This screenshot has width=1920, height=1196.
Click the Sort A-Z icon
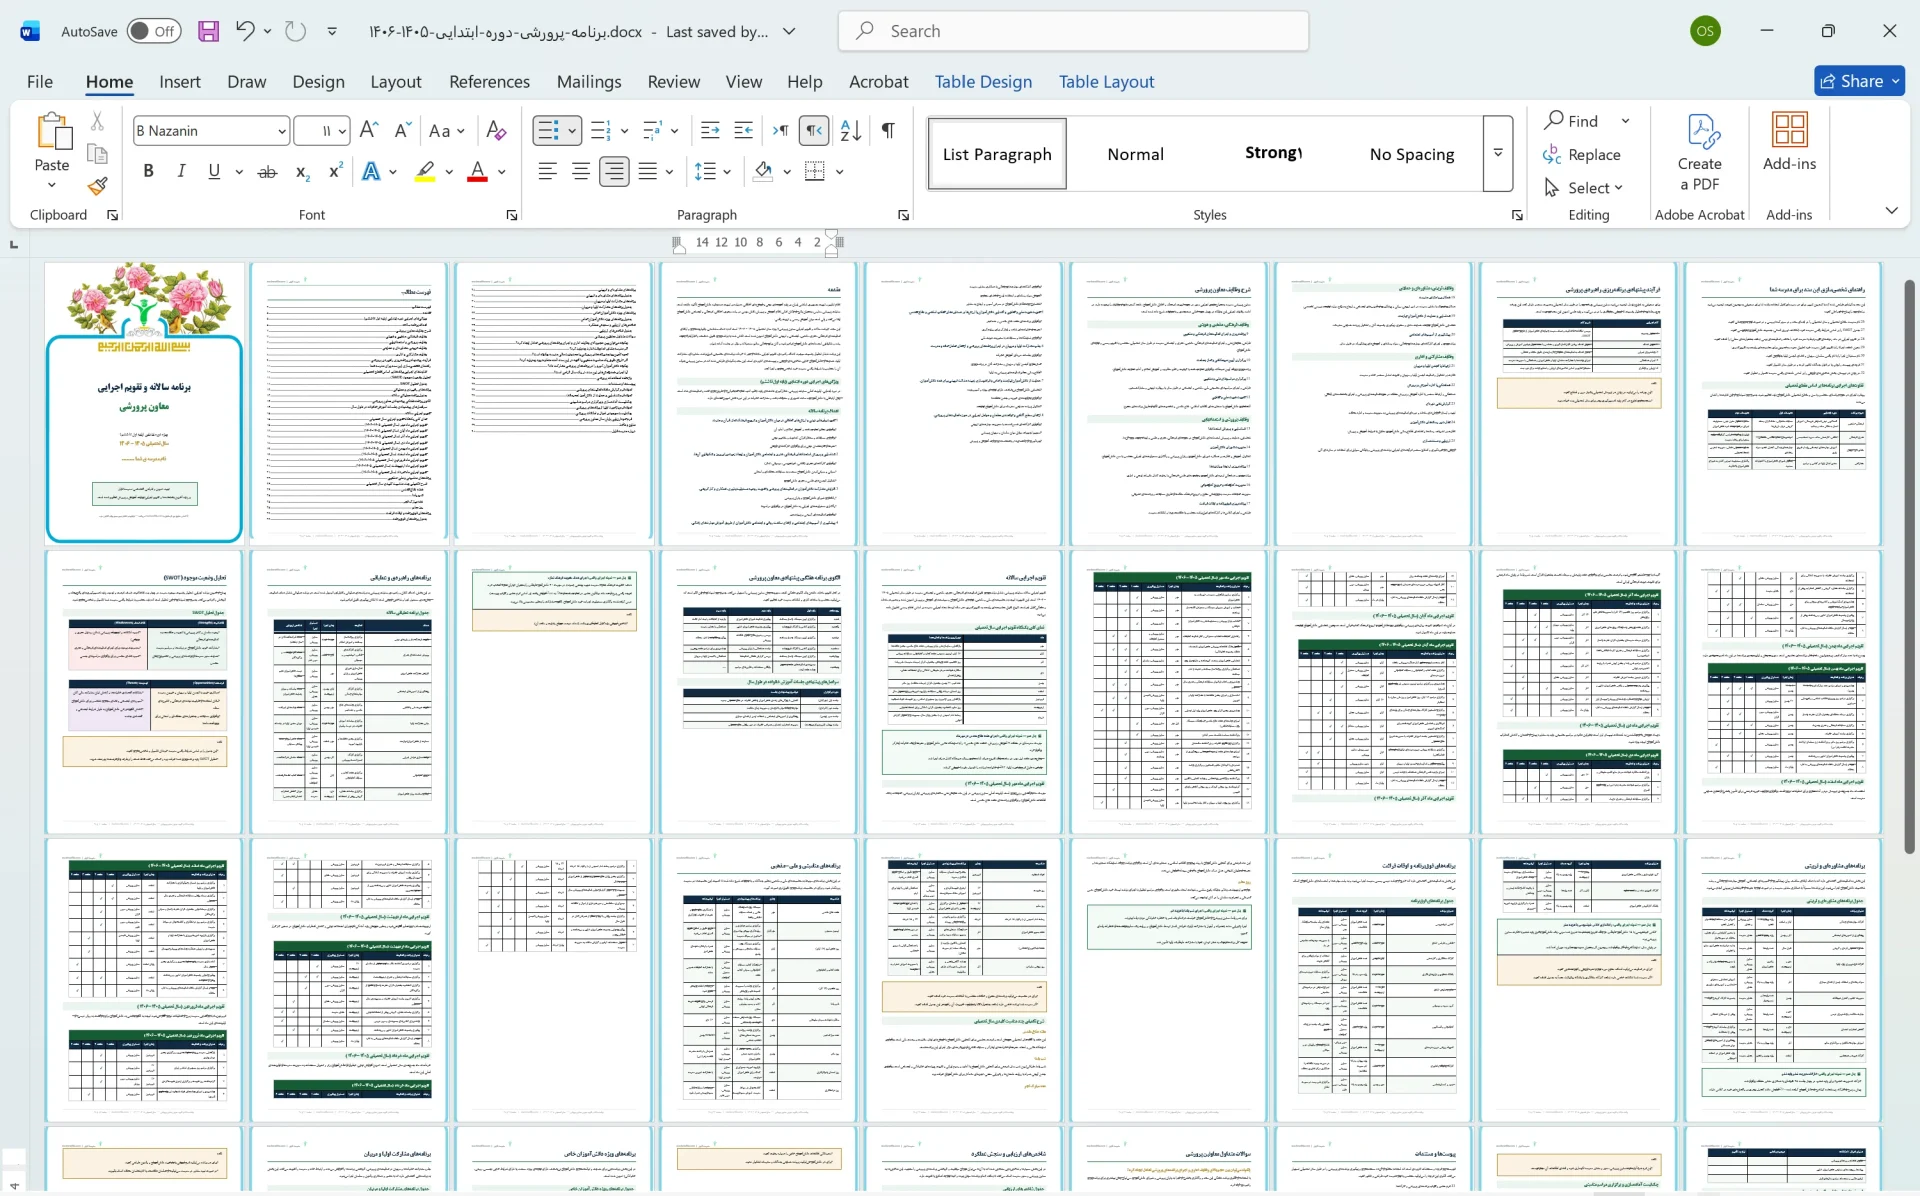tap(851, 130)
